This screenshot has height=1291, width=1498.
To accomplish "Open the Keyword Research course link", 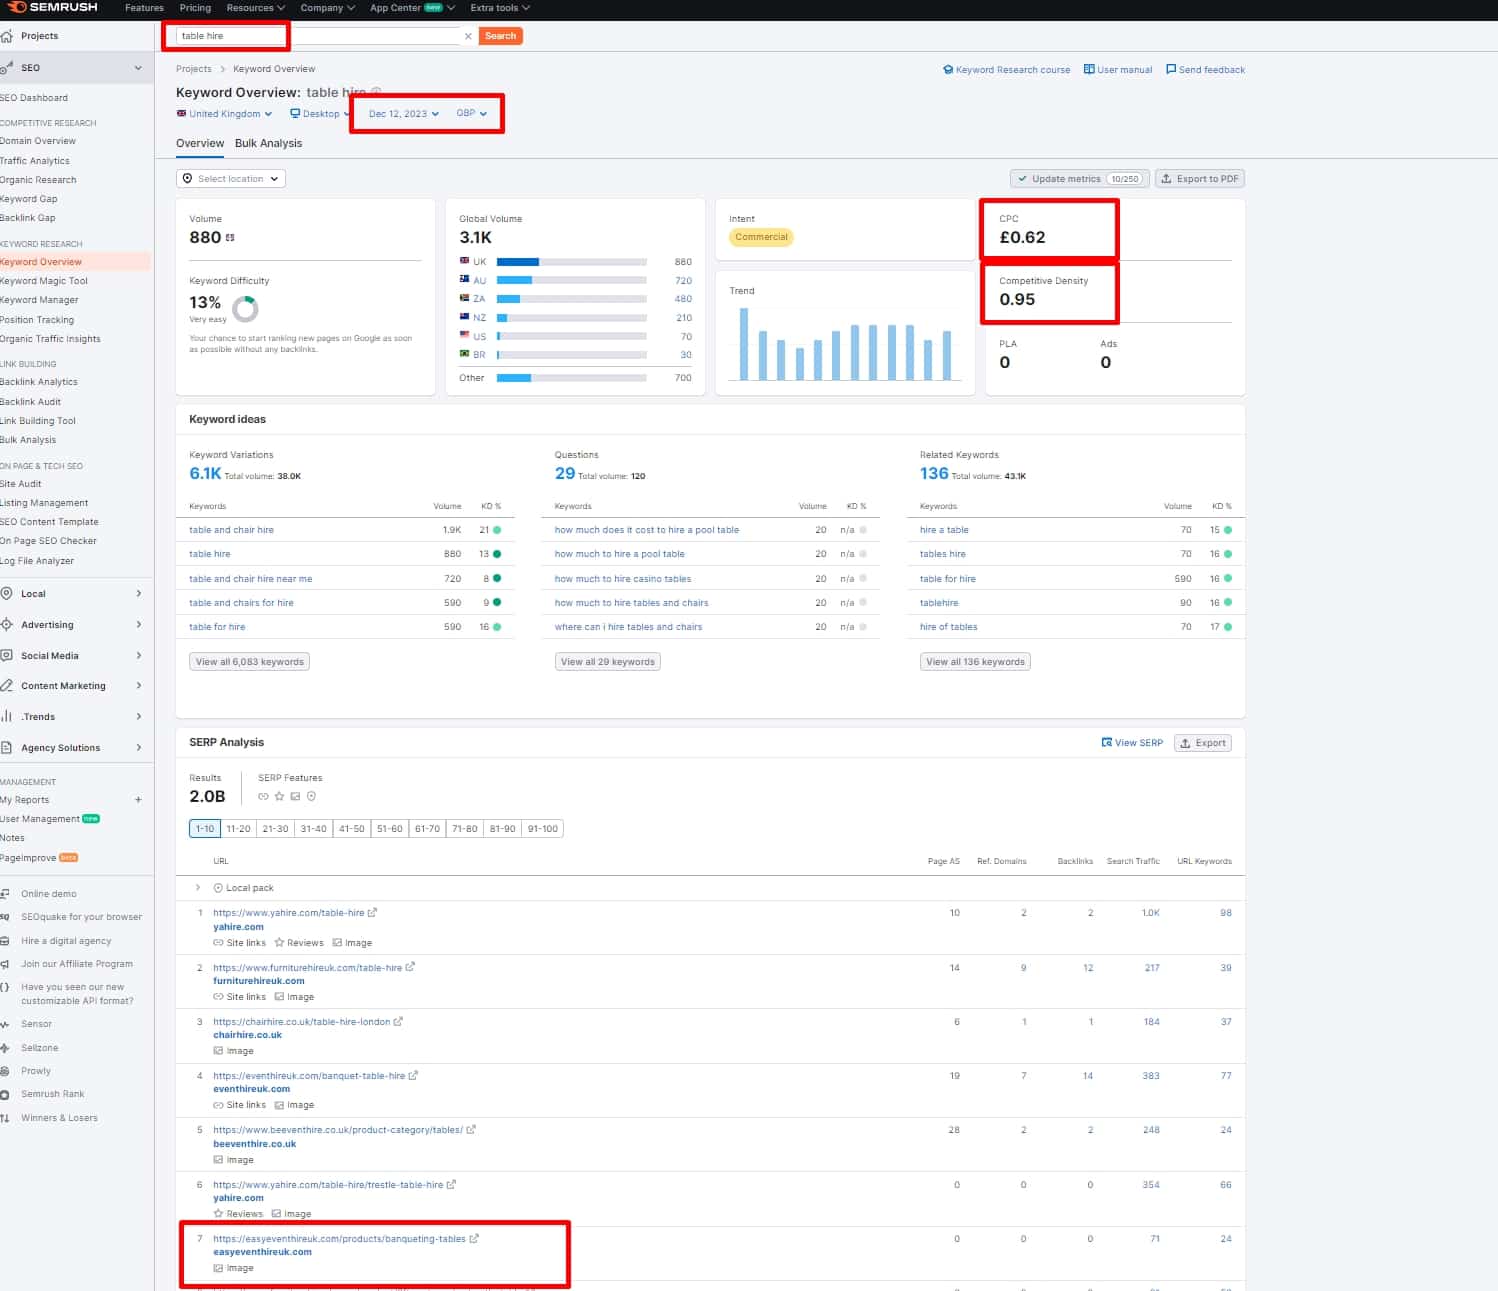I will point(1007,70).
